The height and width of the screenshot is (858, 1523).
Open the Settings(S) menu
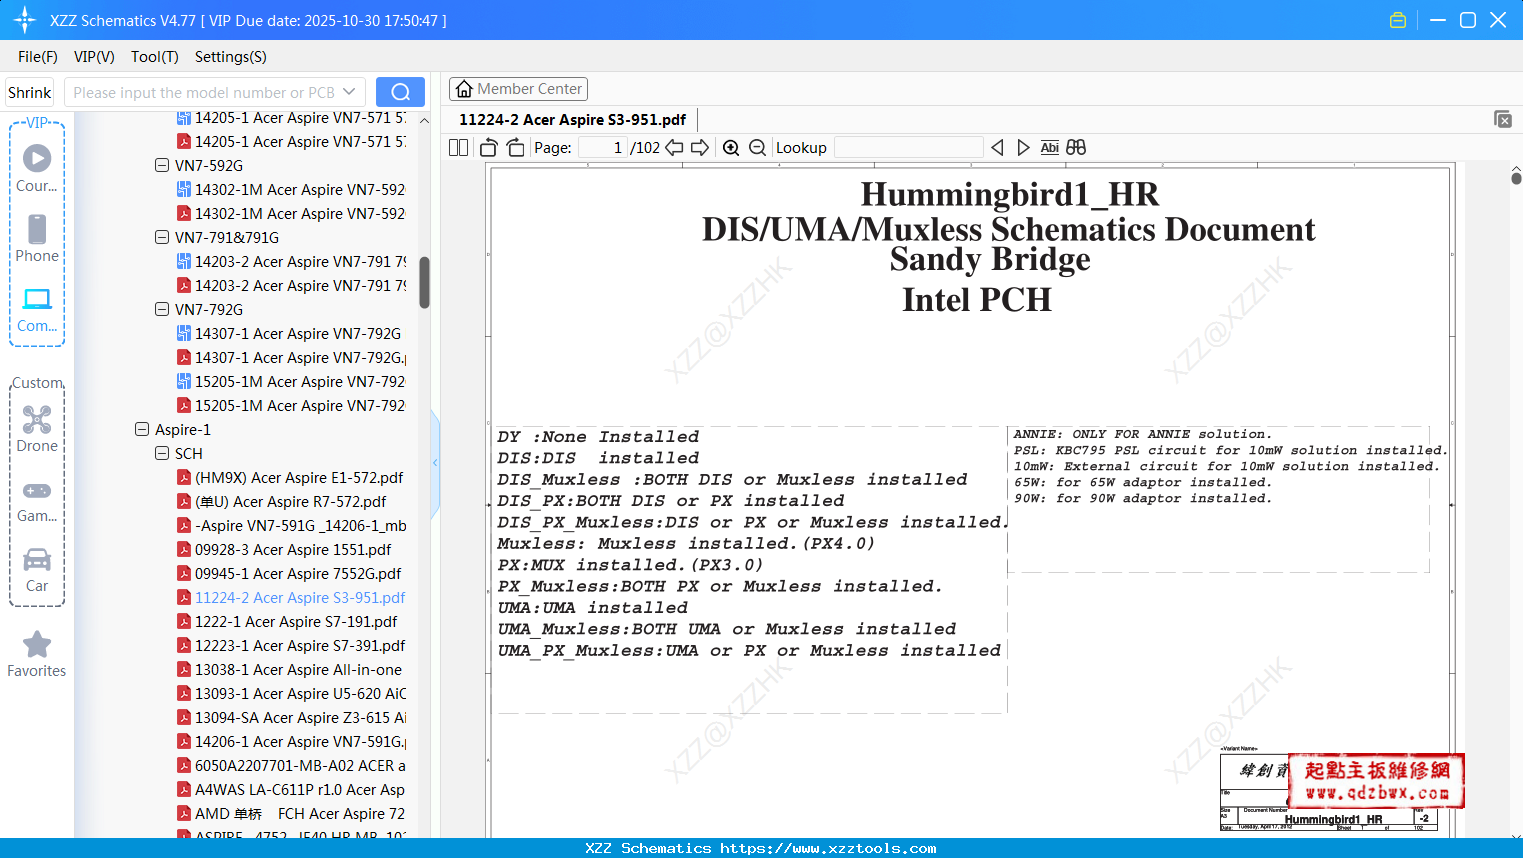click(x=231, y=57)
